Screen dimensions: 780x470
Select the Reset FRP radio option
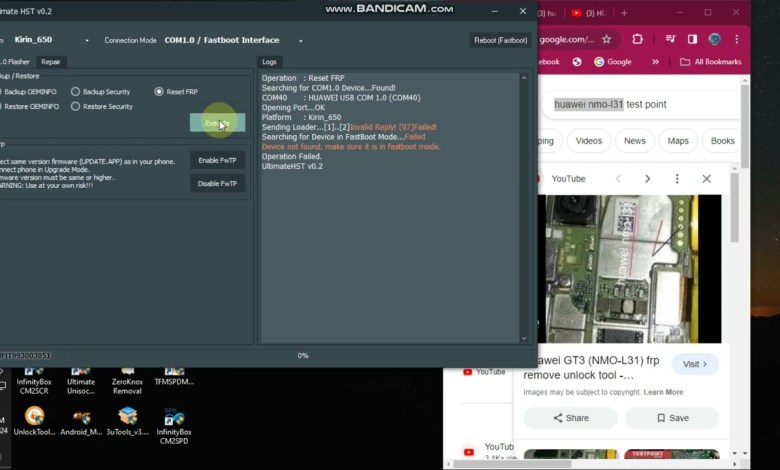(176, 92)
